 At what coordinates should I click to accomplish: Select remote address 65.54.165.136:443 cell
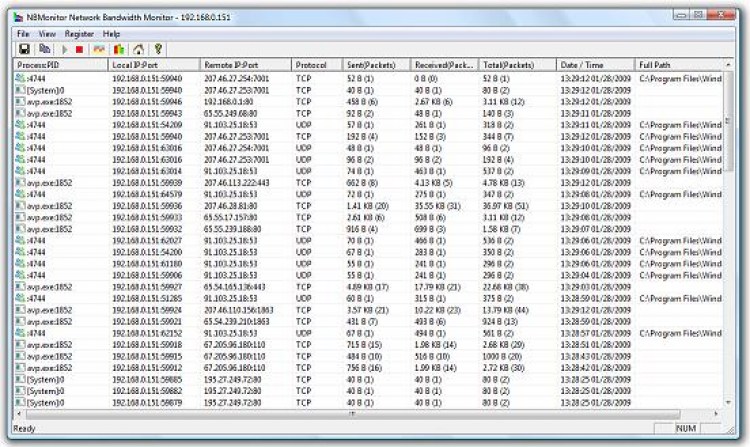234,287
